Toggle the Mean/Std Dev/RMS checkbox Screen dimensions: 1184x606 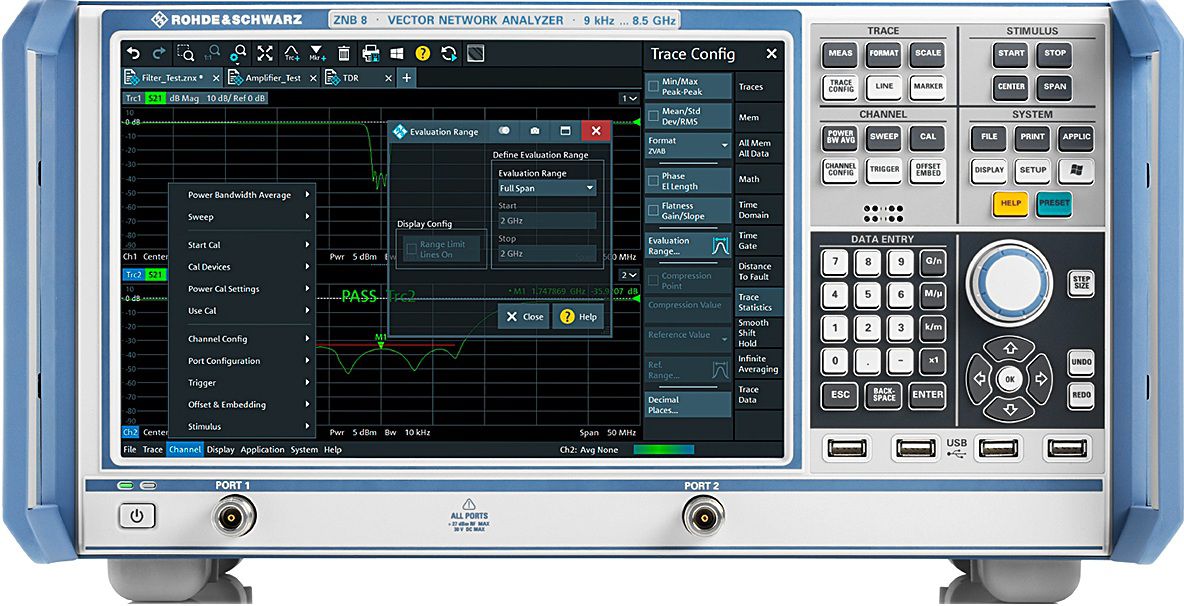coord(654,116)
